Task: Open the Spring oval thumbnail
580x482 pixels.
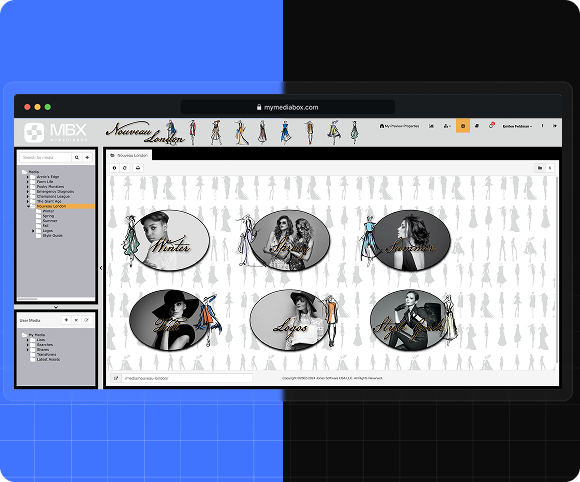Action: [290, 240]
